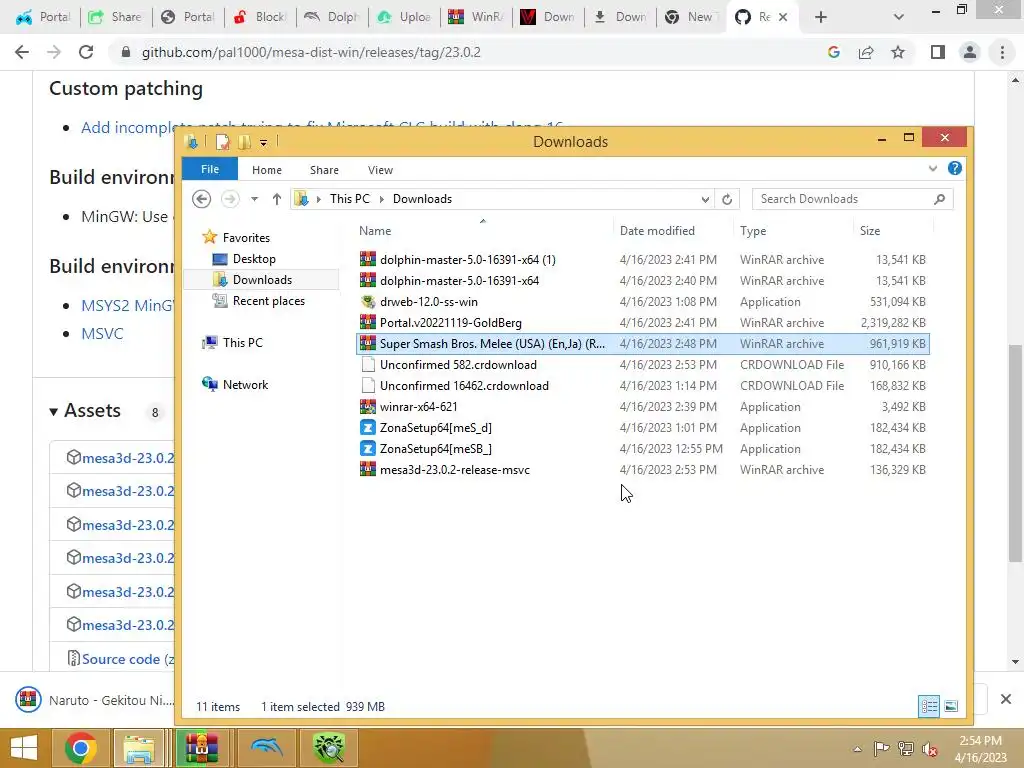Click Google icon in Chrome address bar
The height and width of the screenshot is (768, 1024).
833,52
